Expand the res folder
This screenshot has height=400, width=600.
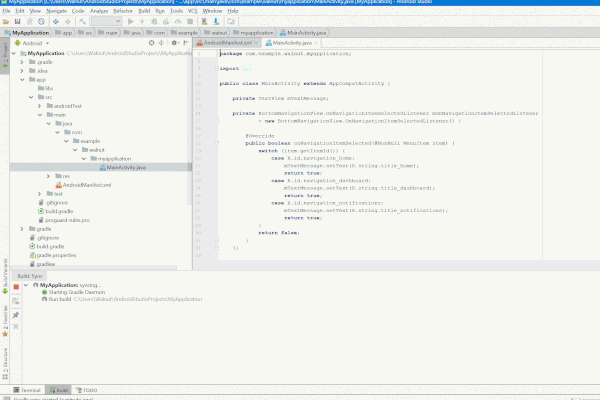point(48,176)
